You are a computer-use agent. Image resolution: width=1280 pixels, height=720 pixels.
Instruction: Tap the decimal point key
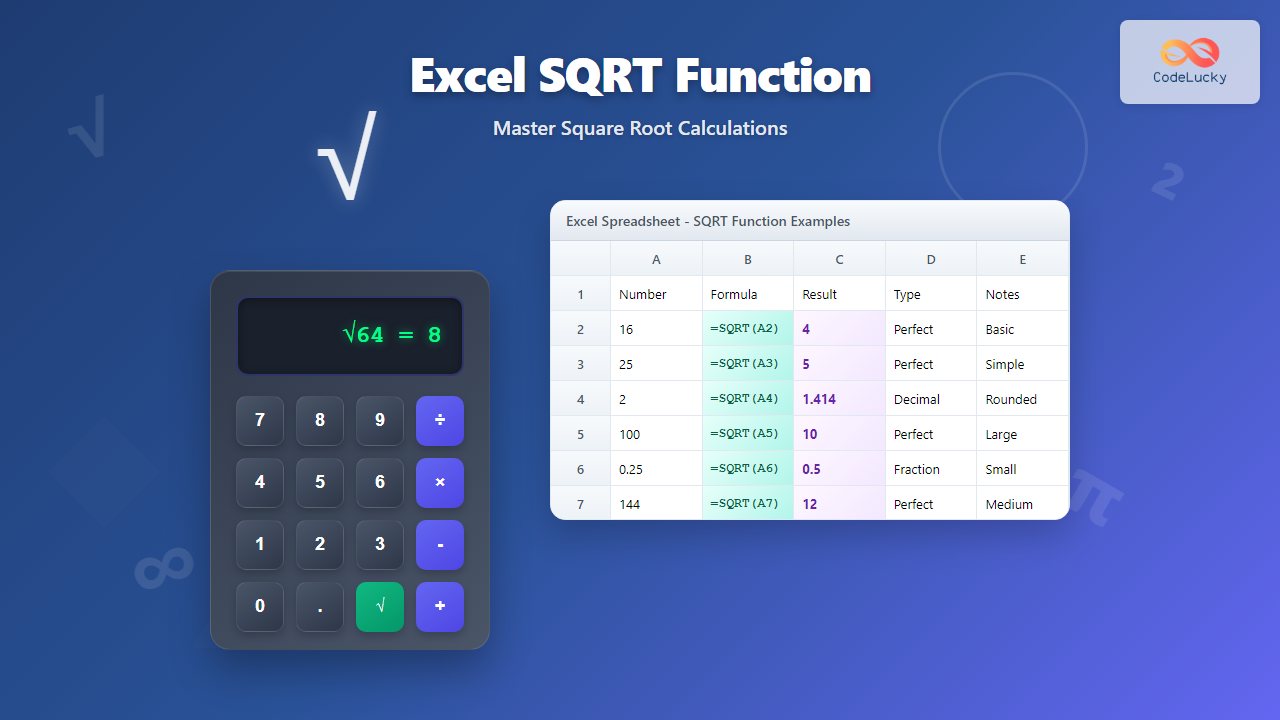[x=320, y=606]
